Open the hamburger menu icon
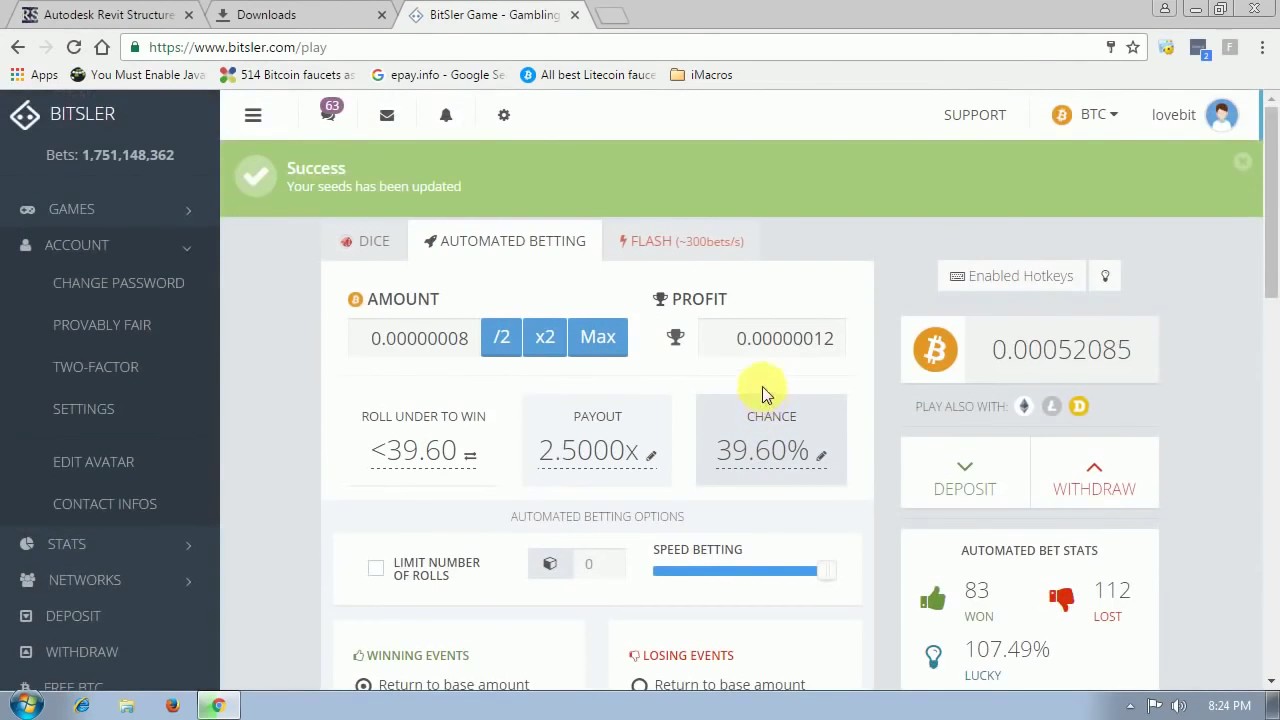Viewport: 1280px width, 720px height. click(x=253, y=115)
